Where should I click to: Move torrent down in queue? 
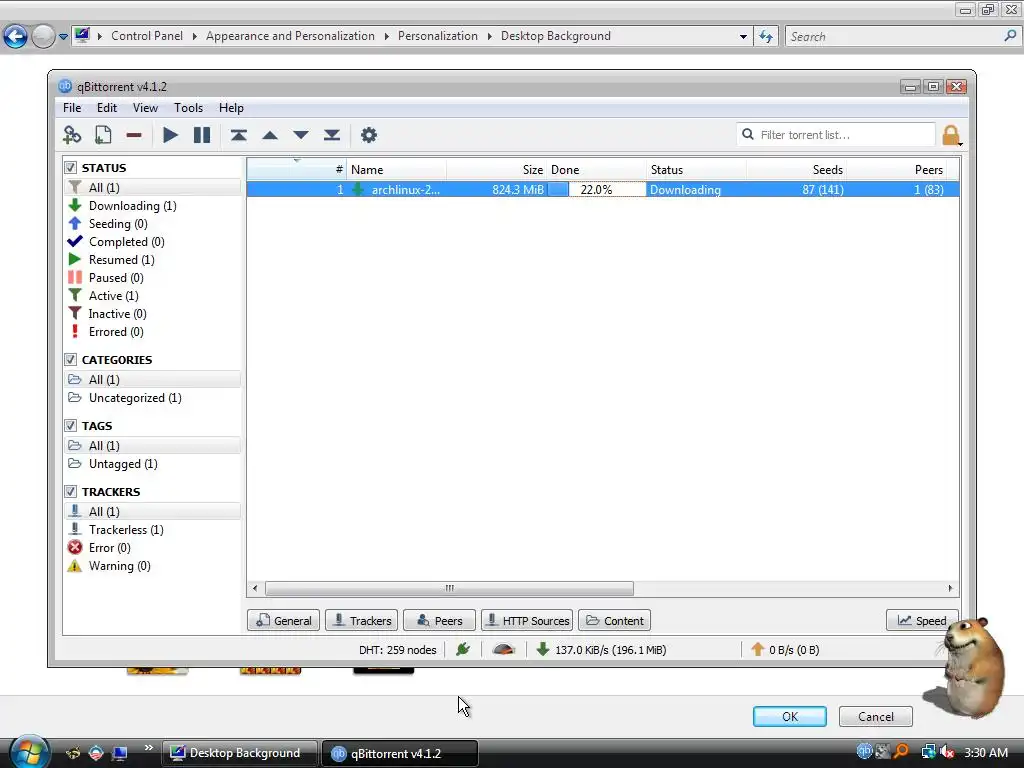(x=300, y=135)
